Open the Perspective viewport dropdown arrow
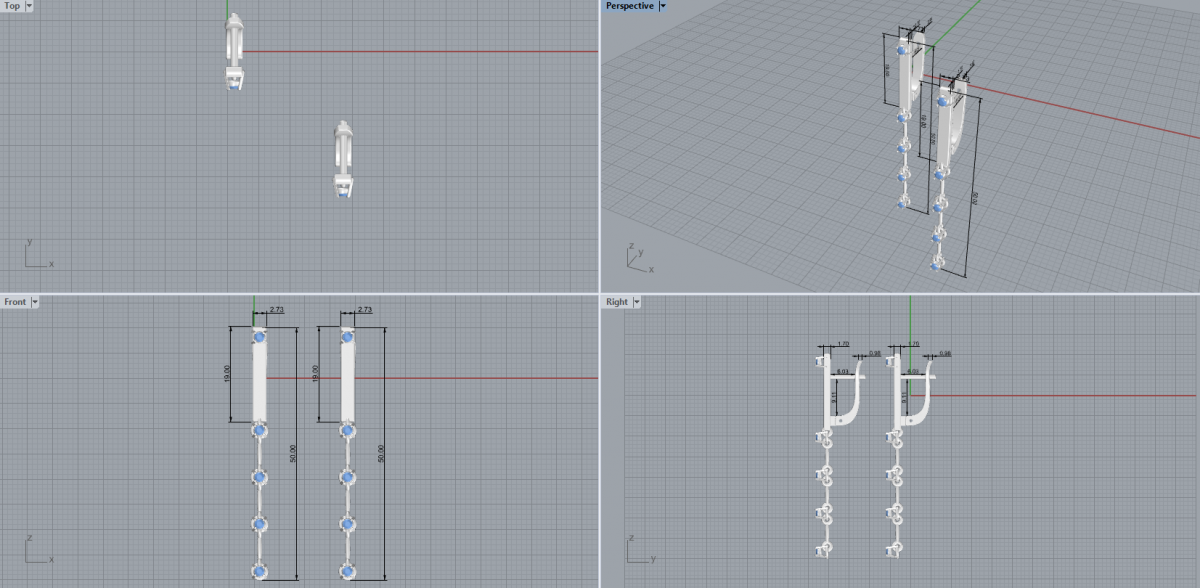The image size is (1200, 588). (662, 6)
